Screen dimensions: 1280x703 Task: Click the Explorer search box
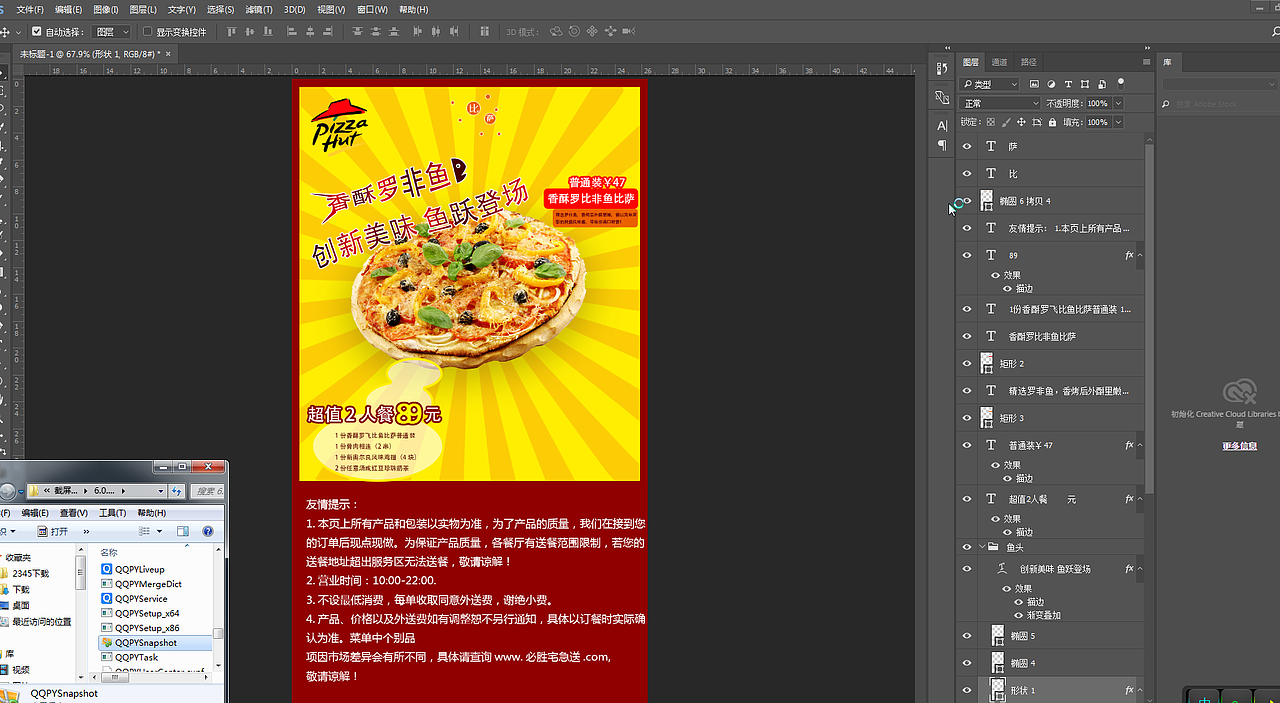[x=207, y=491]
